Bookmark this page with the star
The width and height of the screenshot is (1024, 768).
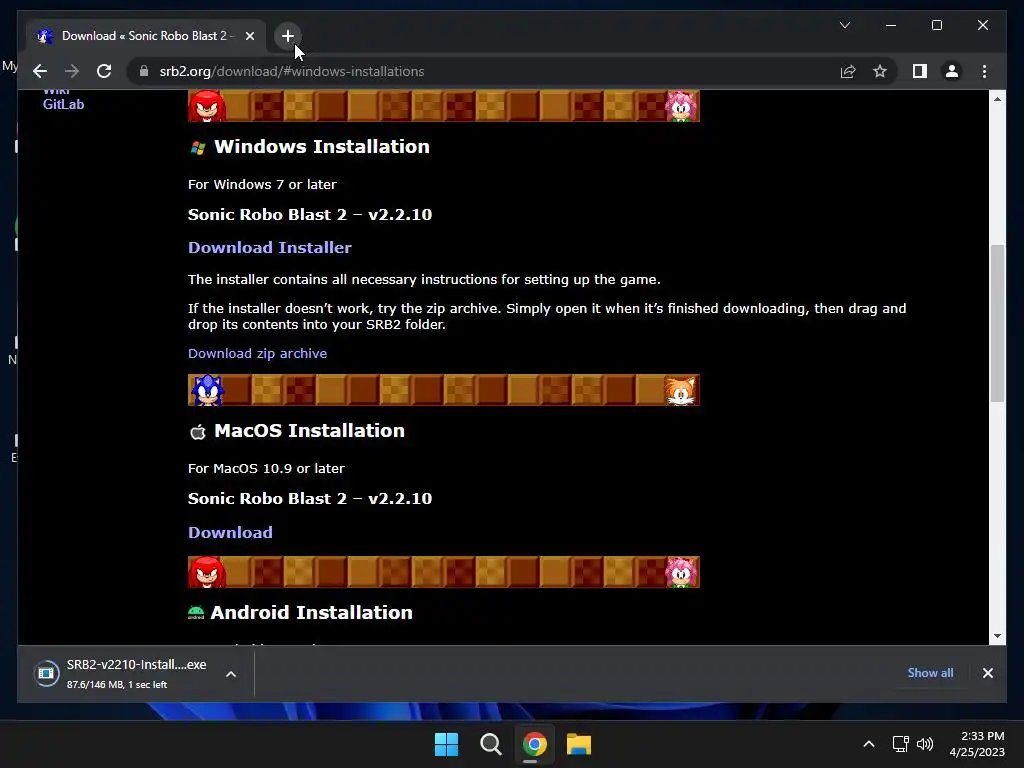tap(880, 71)
